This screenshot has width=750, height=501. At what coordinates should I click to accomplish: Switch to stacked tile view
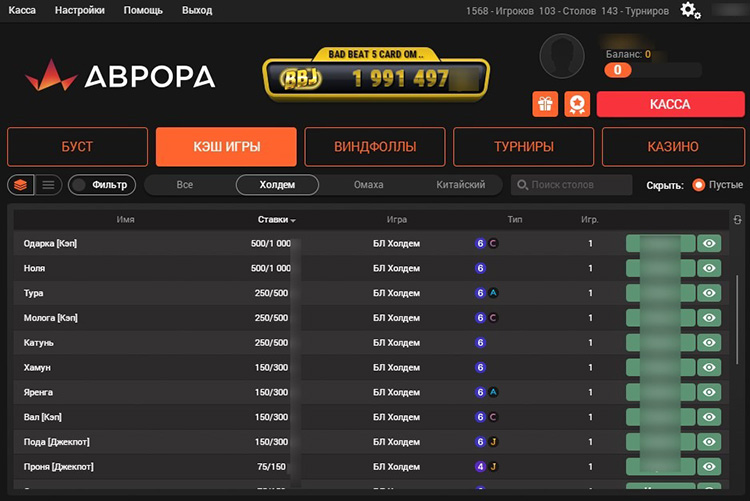point(20,185)
